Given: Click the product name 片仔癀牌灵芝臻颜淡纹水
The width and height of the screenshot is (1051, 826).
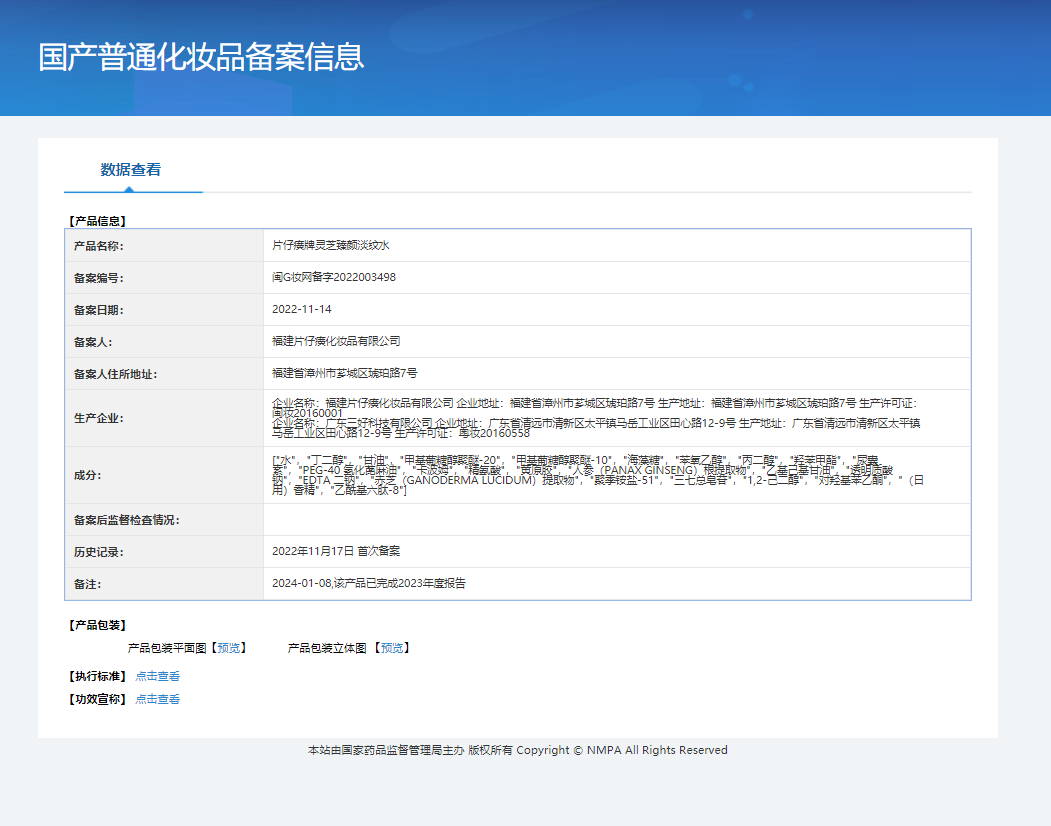Looking at the screenshot, I should click(x=338, y=245).
